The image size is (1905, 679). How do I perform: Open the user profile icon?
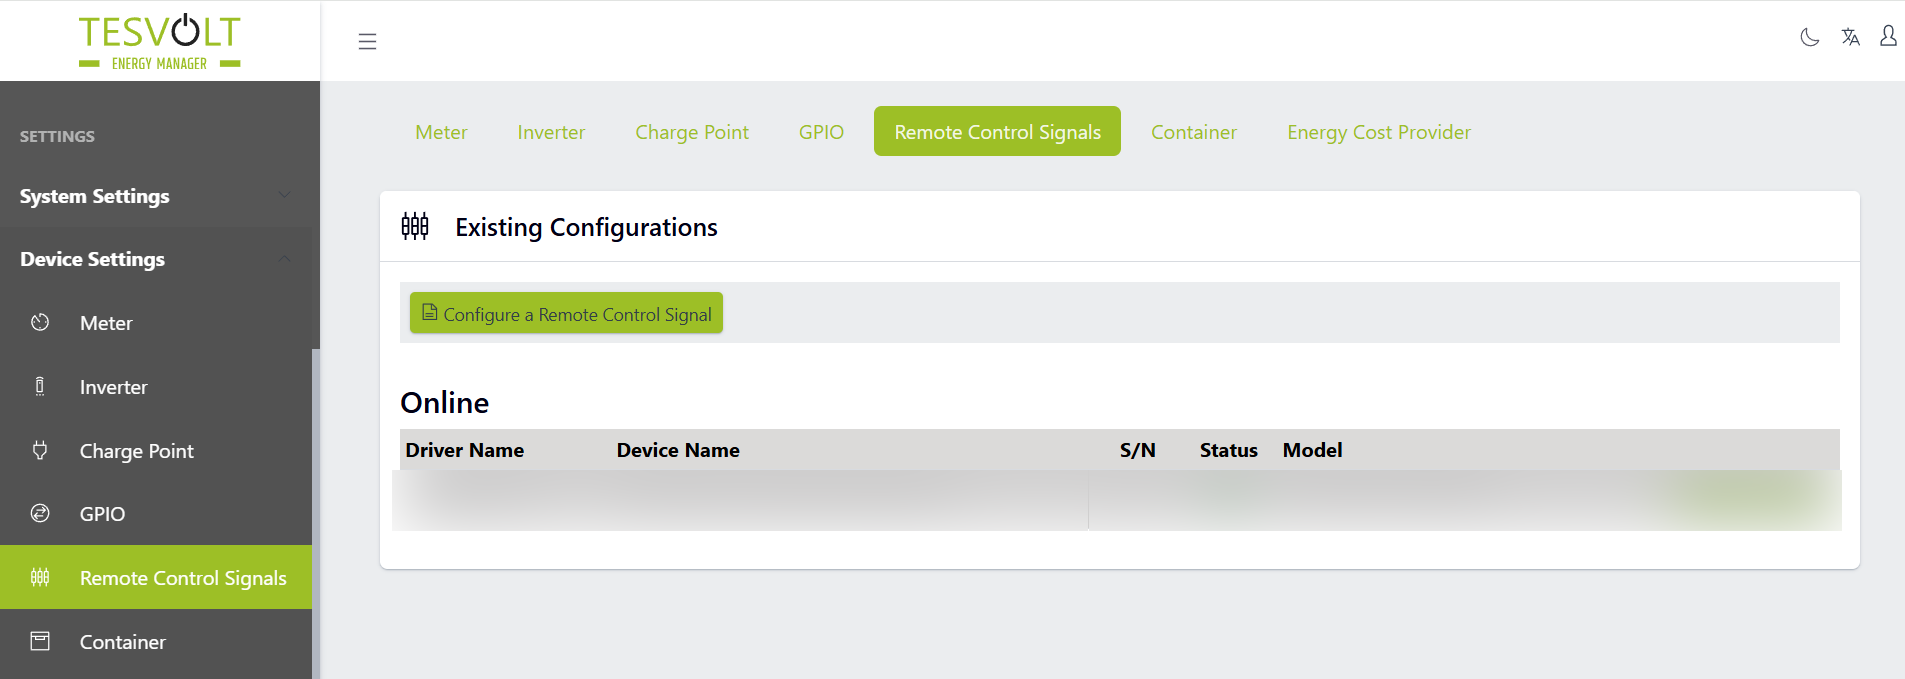[x=1888, y=37]
